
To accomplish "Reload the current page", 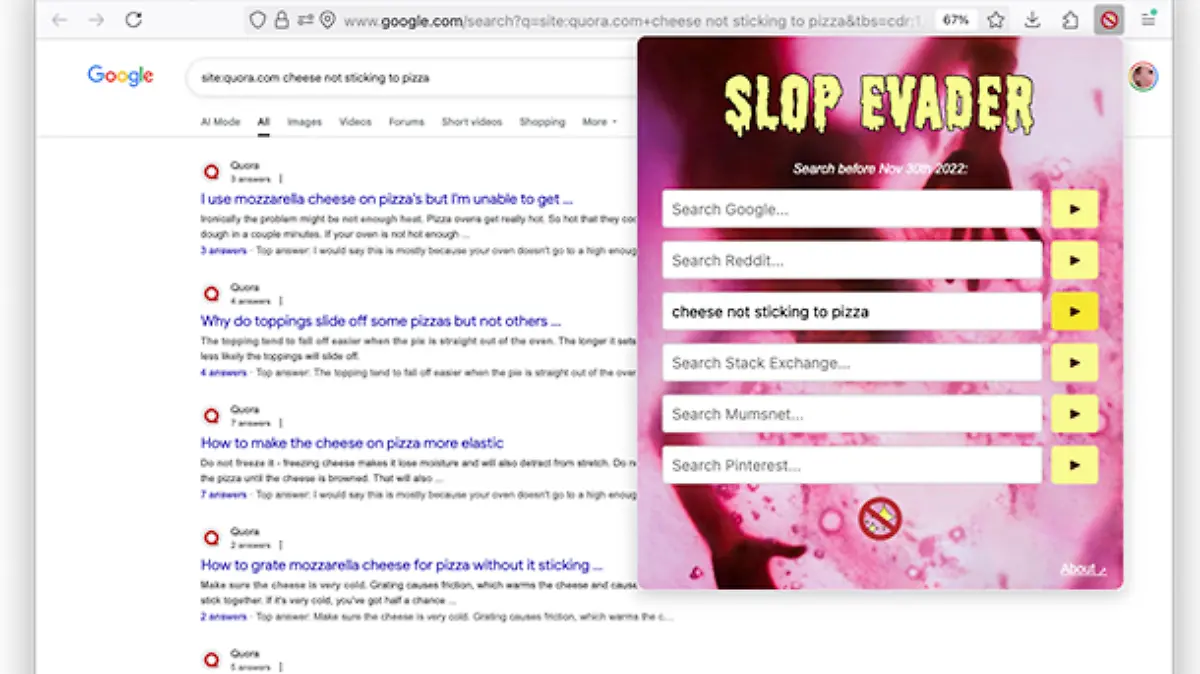I will click(134, 18).
